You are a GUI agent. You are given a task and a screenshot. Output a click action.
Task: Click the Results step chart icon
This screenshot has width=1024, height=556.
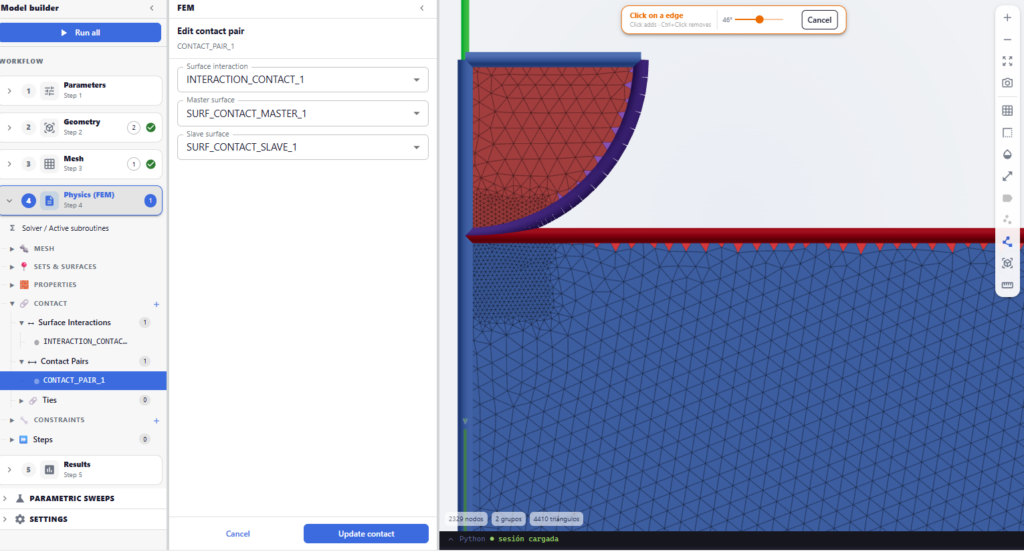[x=49, y=470]
